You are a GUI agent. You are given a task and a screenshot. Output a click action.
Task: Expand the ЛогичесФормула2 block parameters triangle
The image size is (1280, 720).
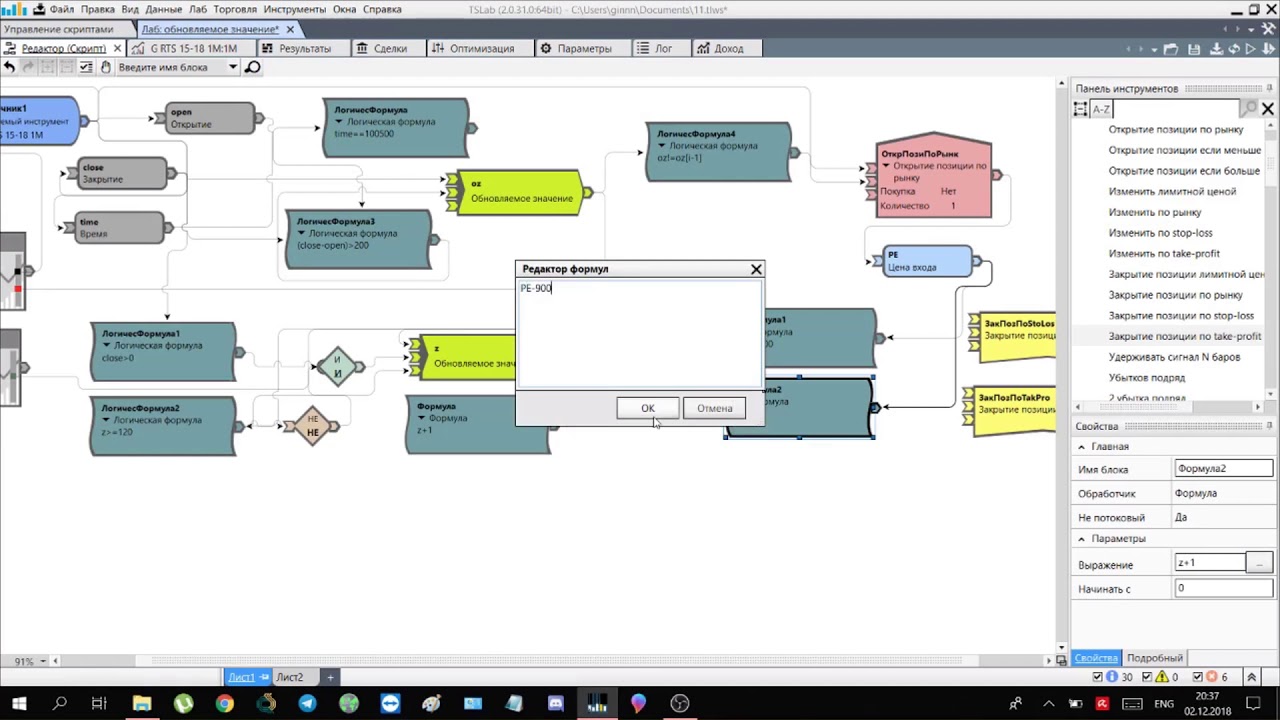coord(106,420)
